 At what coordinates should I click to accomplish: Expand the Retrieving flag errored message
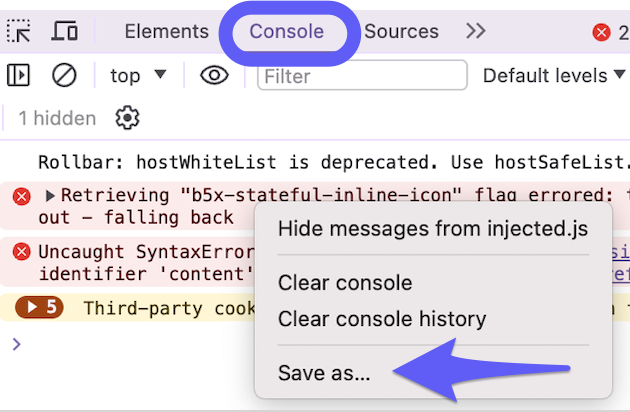(x=50, y=196)
